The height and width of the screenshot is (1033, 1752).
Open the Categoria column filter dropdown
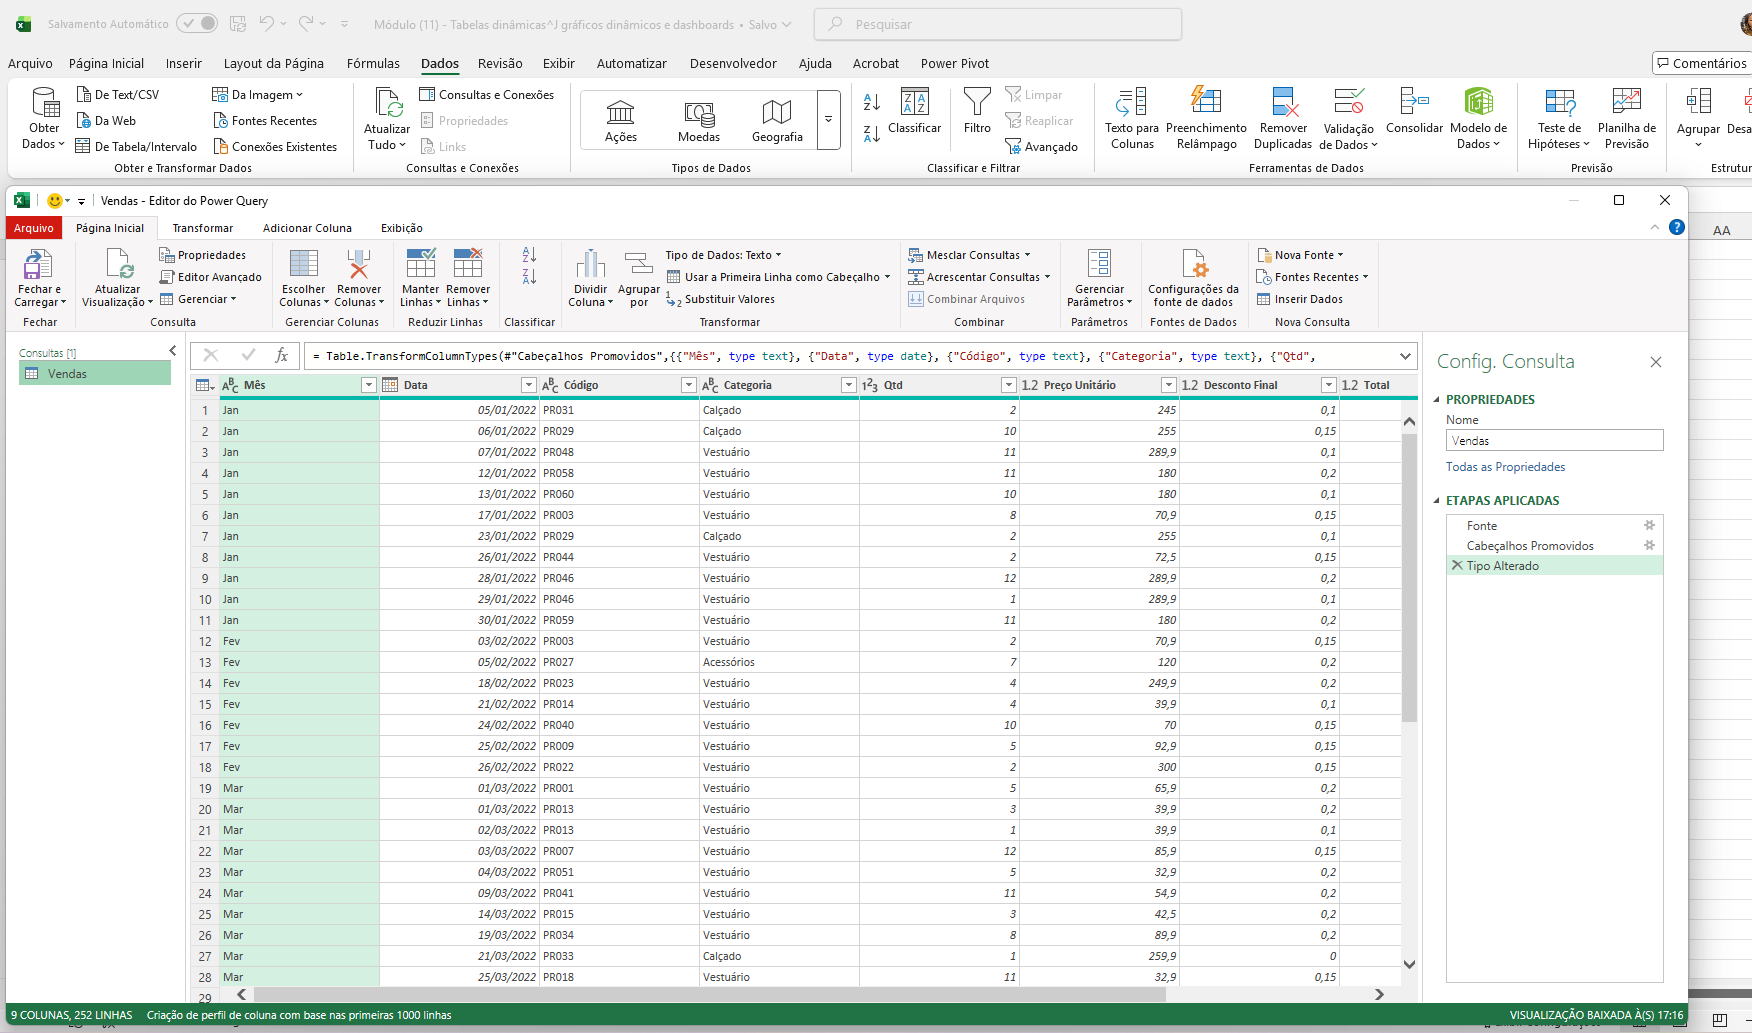pos(848,385)
